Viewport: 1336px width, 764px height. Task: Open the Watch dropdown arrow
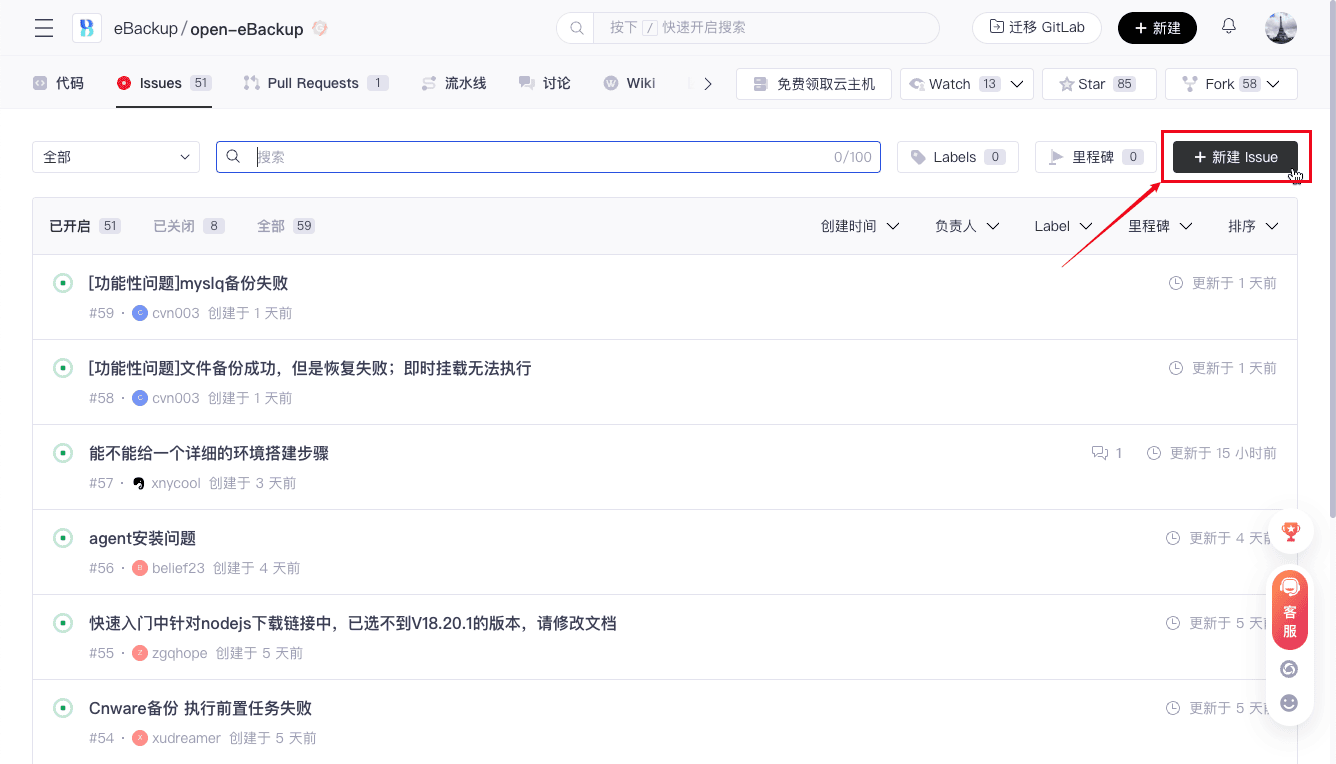click(1018, 84)
